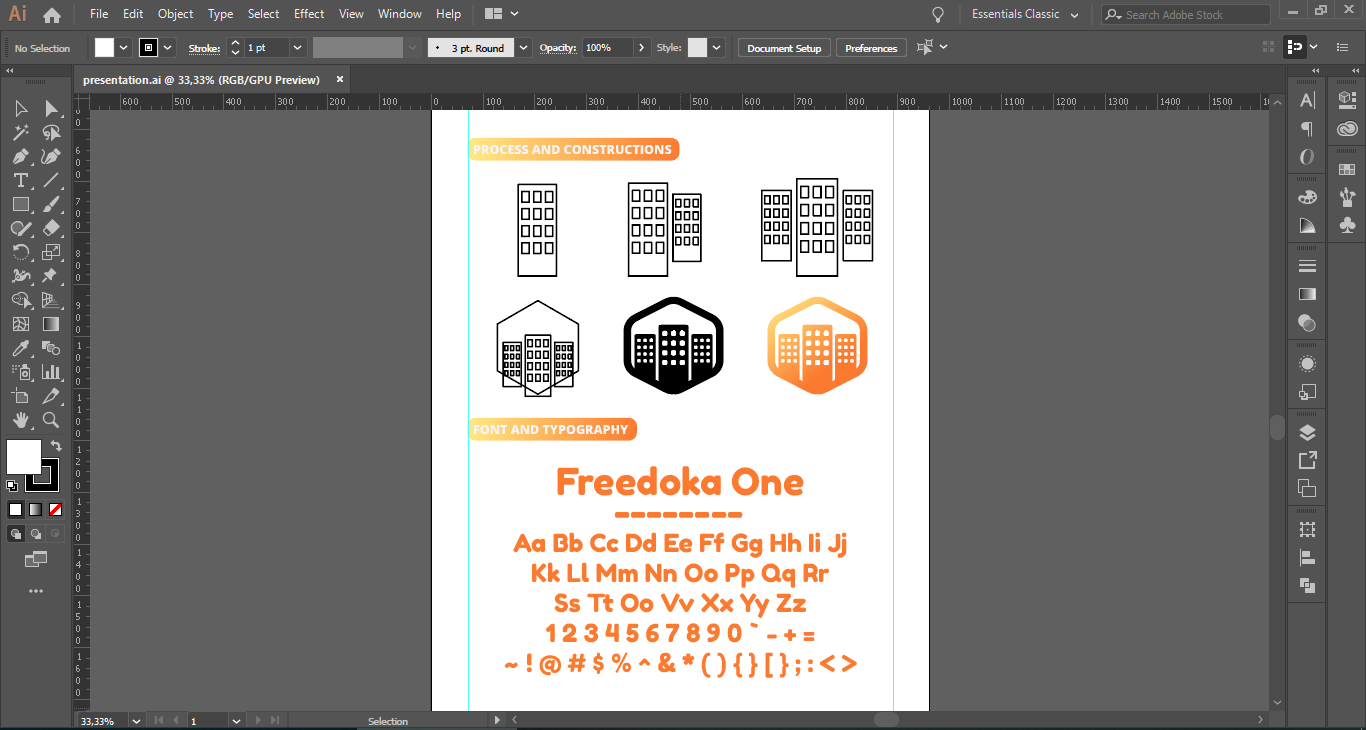Expand the artboard navigation dropdown
1366x730 pixels.
click(x=236, y=720)
